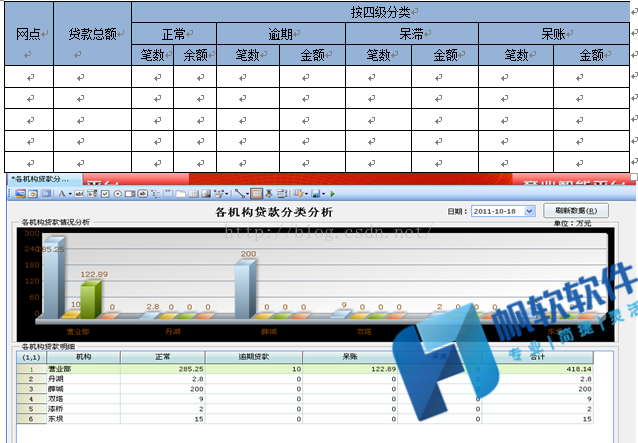
Task: Select the checkbox control tool
Action: tap(105, 194)
